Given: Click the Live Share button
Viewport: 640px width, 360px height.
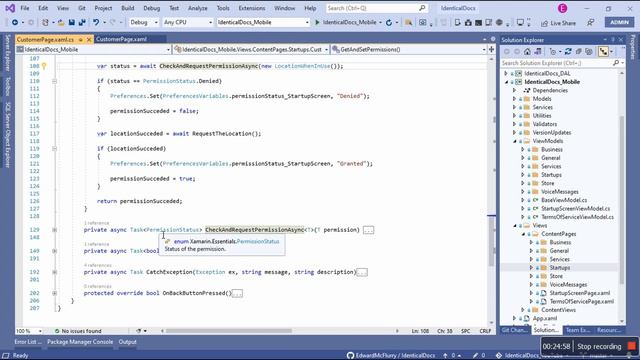Looking at the screenshot, I should tap(558, 23).
